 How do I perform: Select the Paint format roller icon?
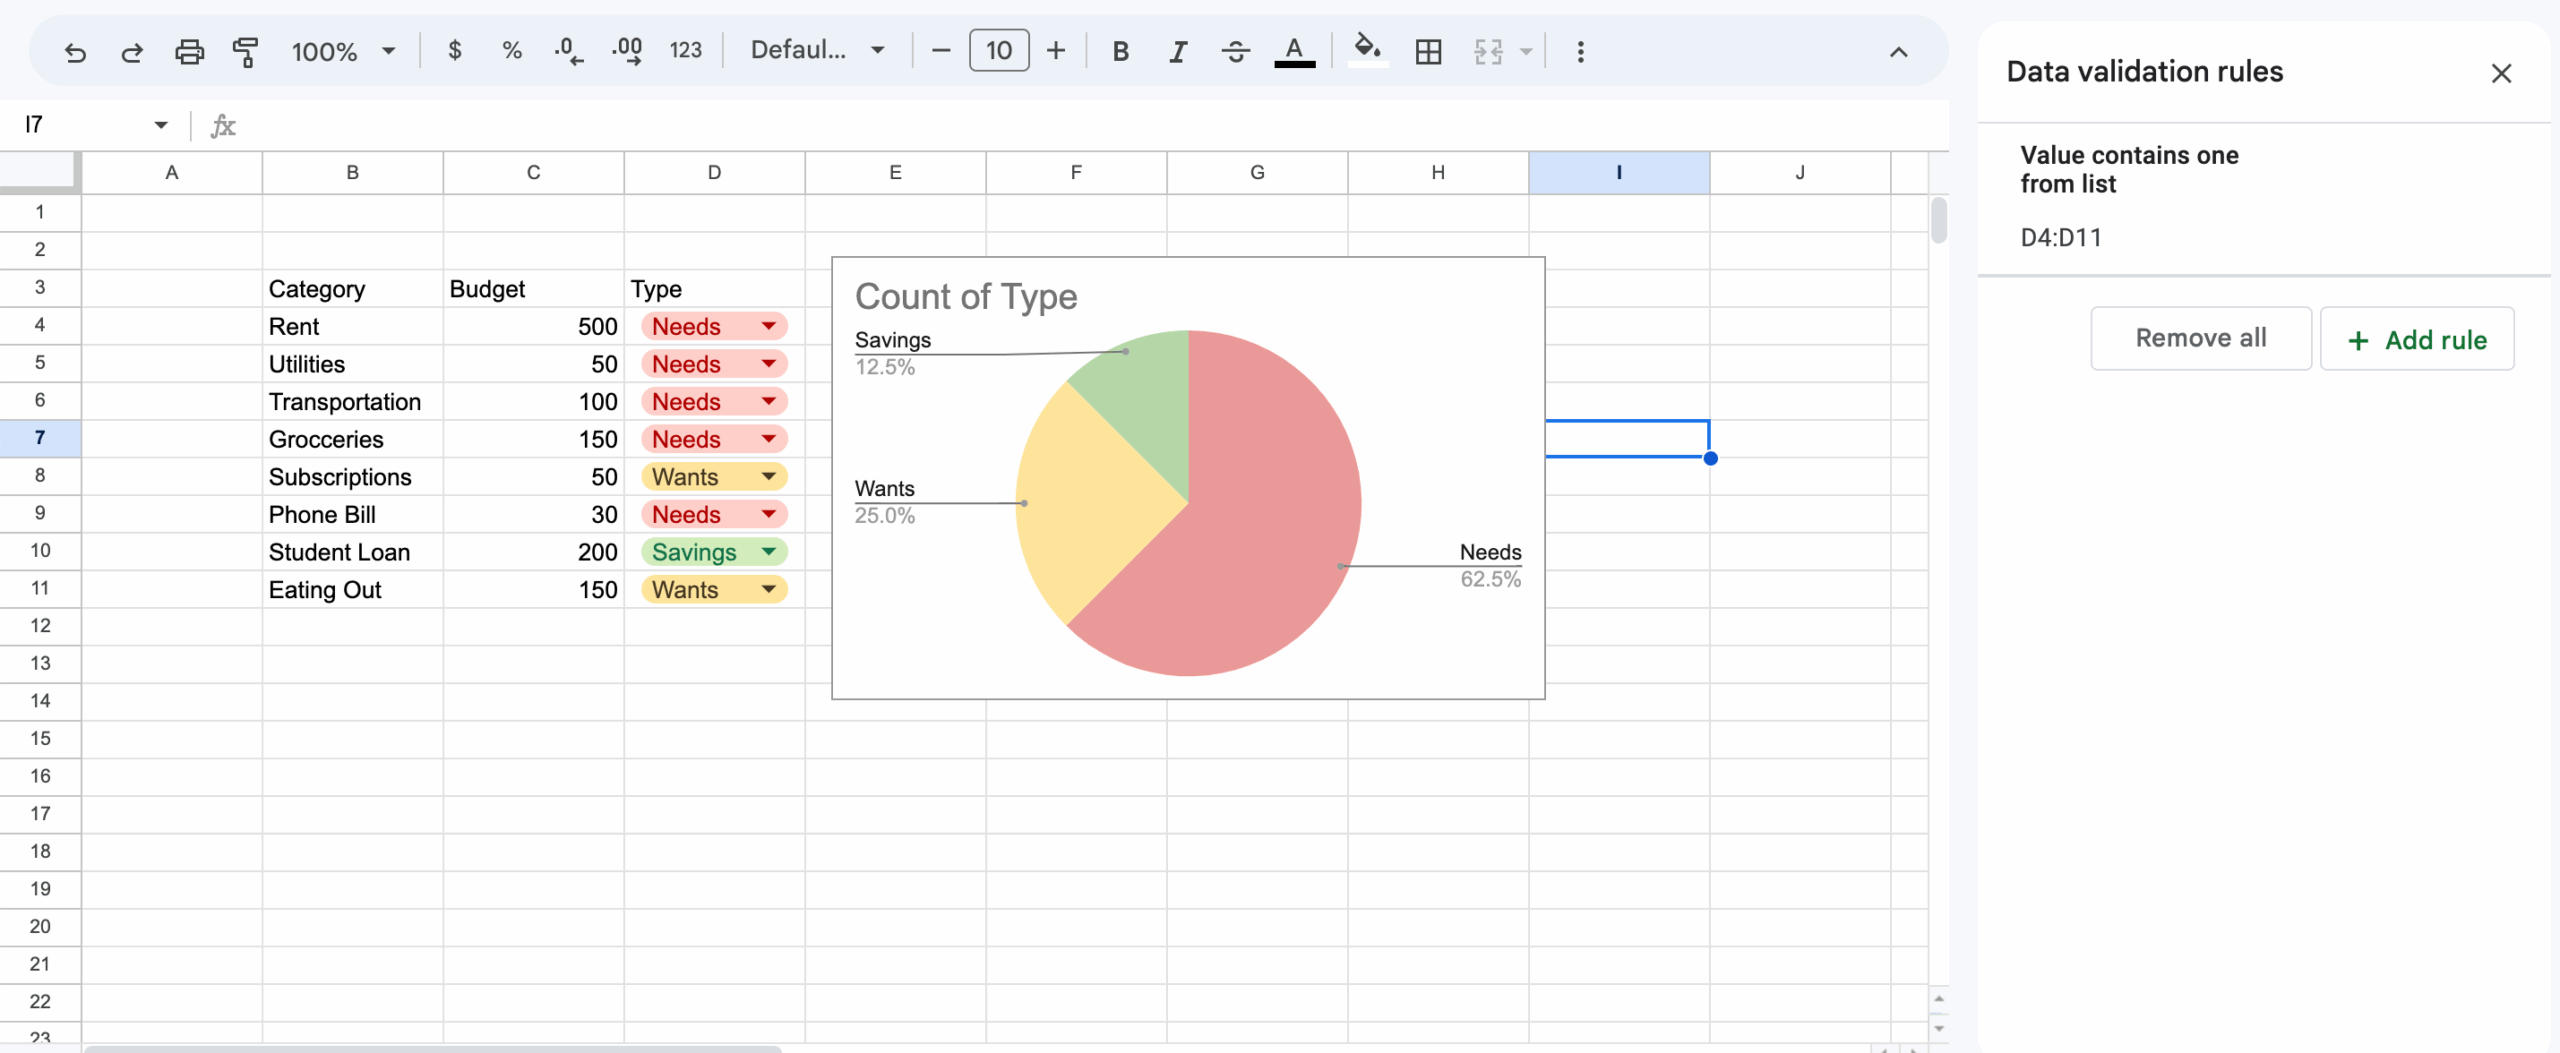[x=245, y=51]
